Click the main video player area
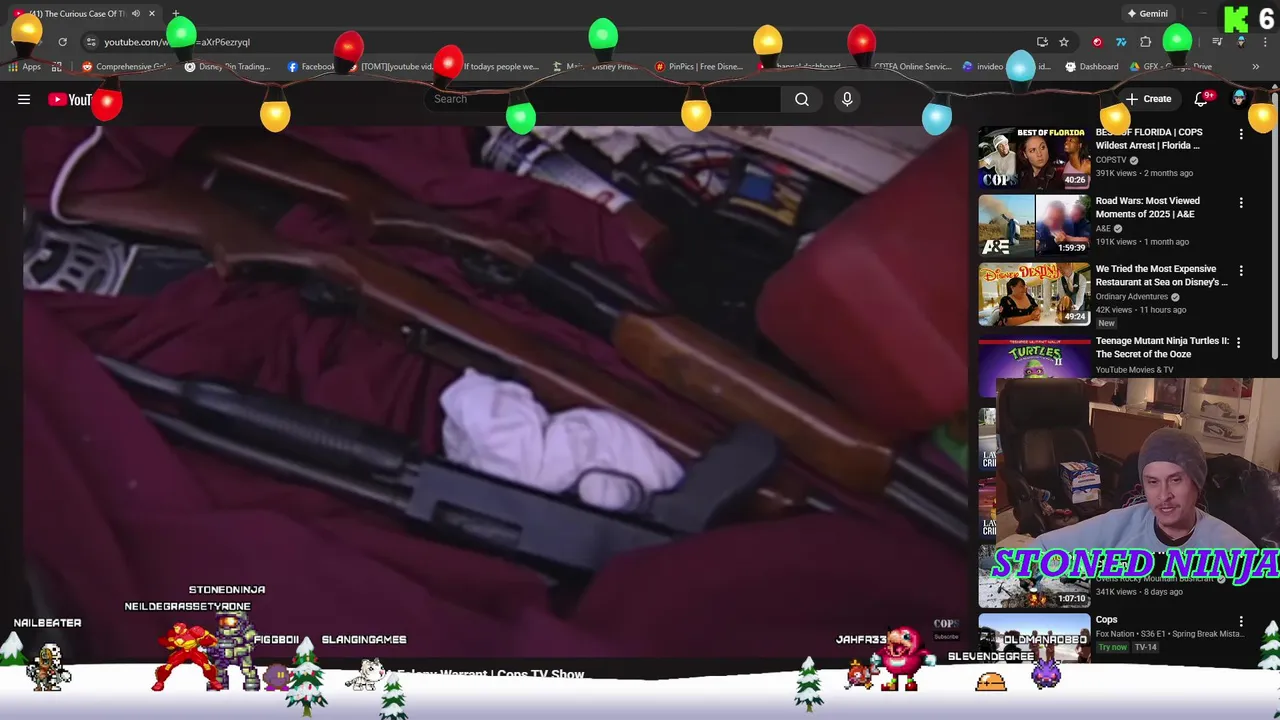The width and height of the screenshot is (1280, 720). 496,390
